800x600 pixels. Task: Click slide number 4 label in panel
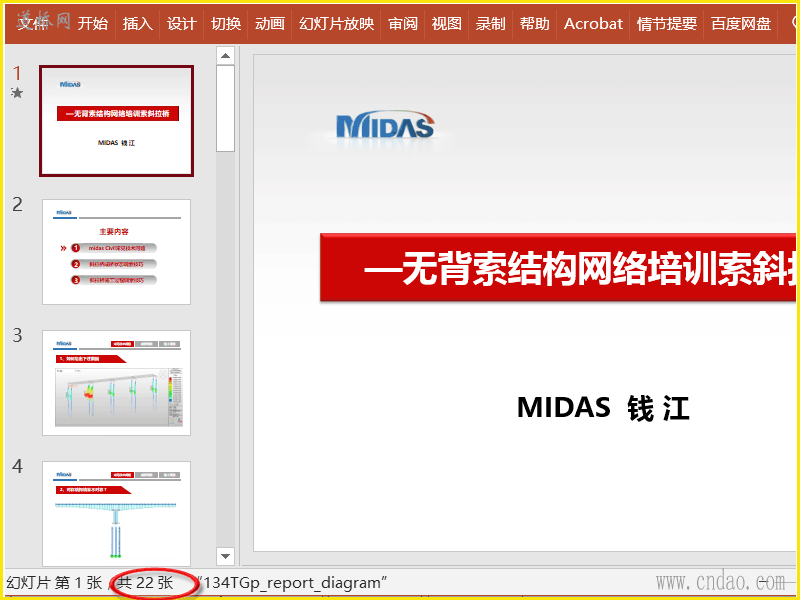pyautogui.click(x=18, y=466)
